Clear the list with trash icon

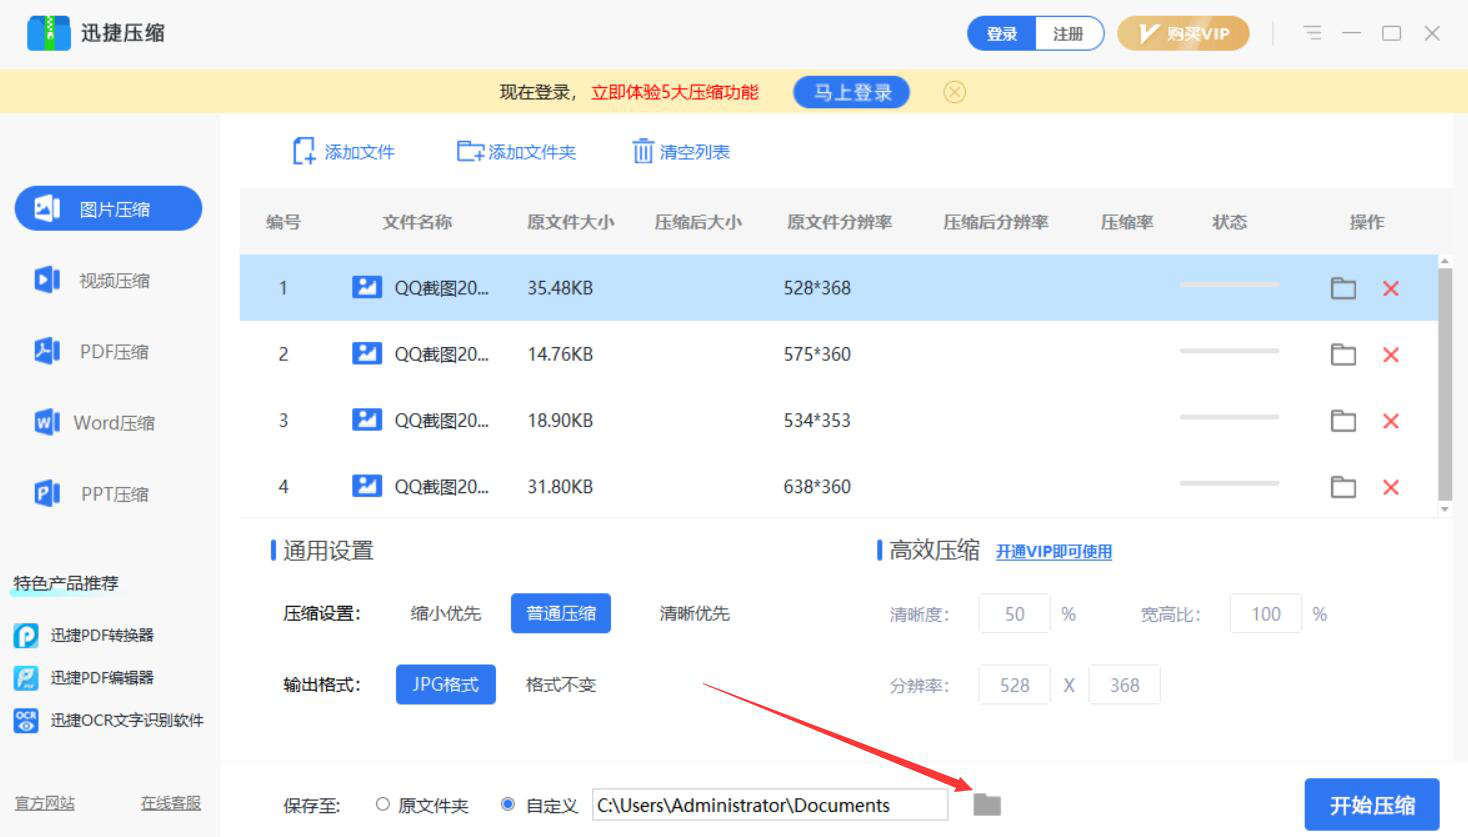[x=643, y=151]
